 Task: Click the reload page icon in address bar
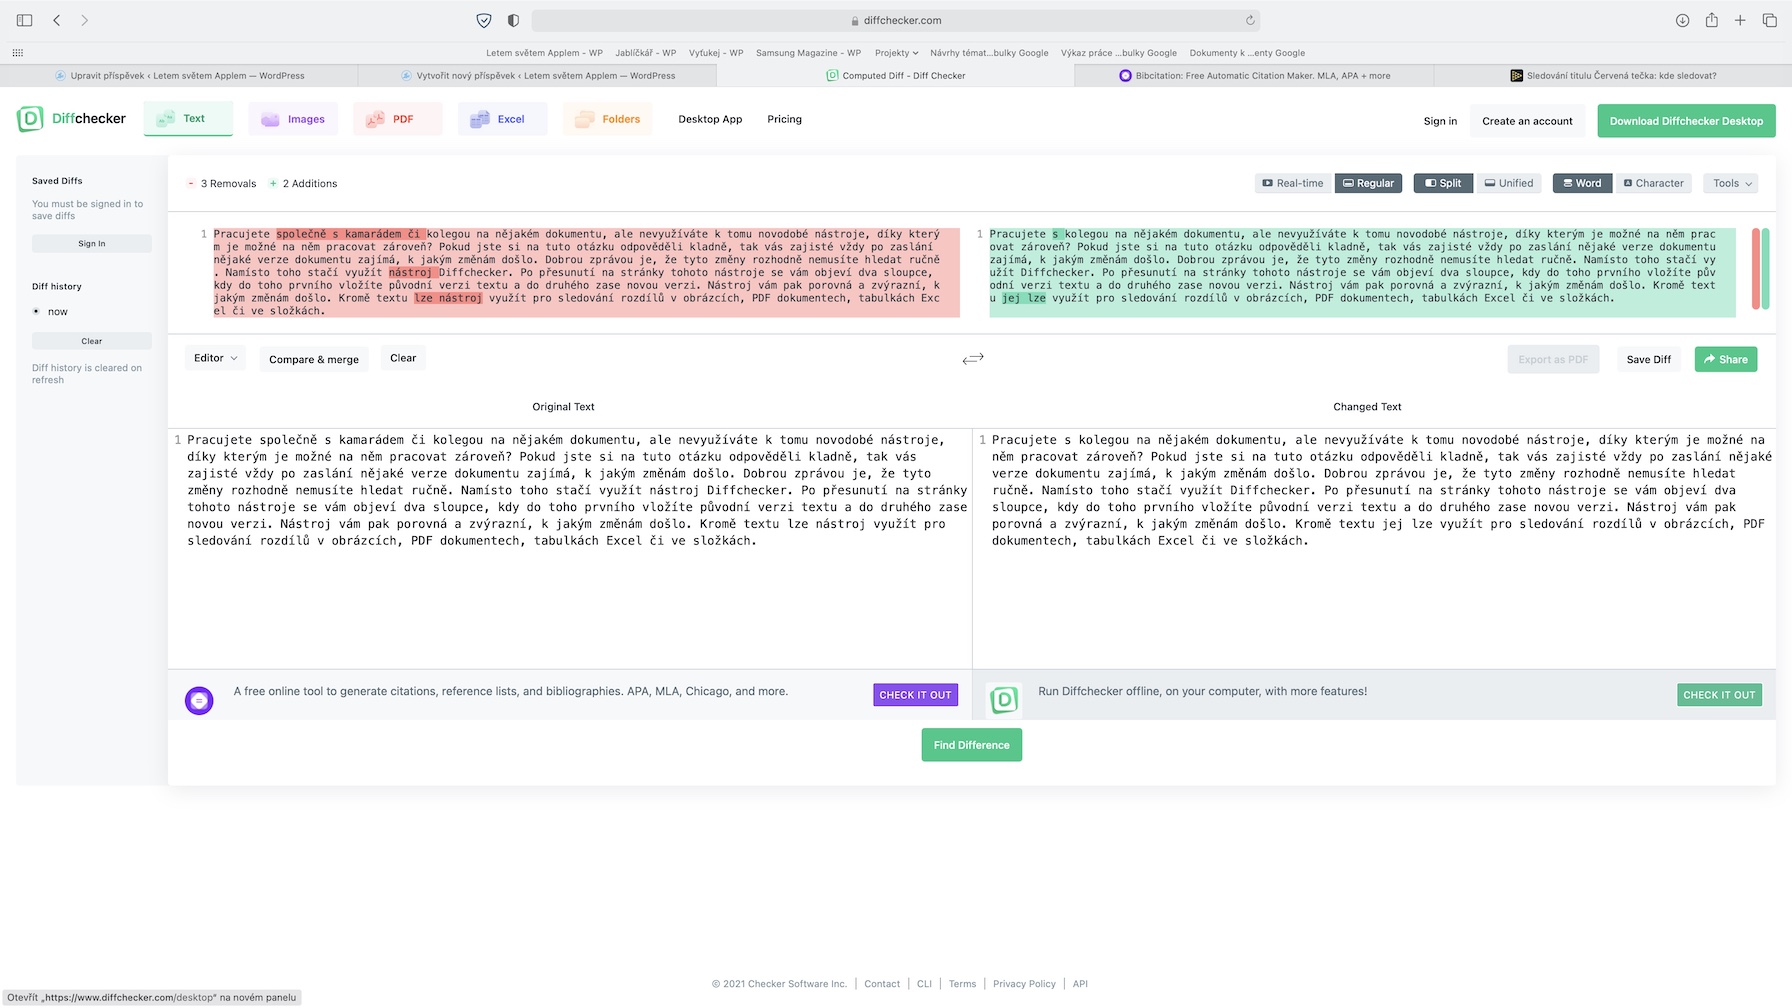point(1250,20)
